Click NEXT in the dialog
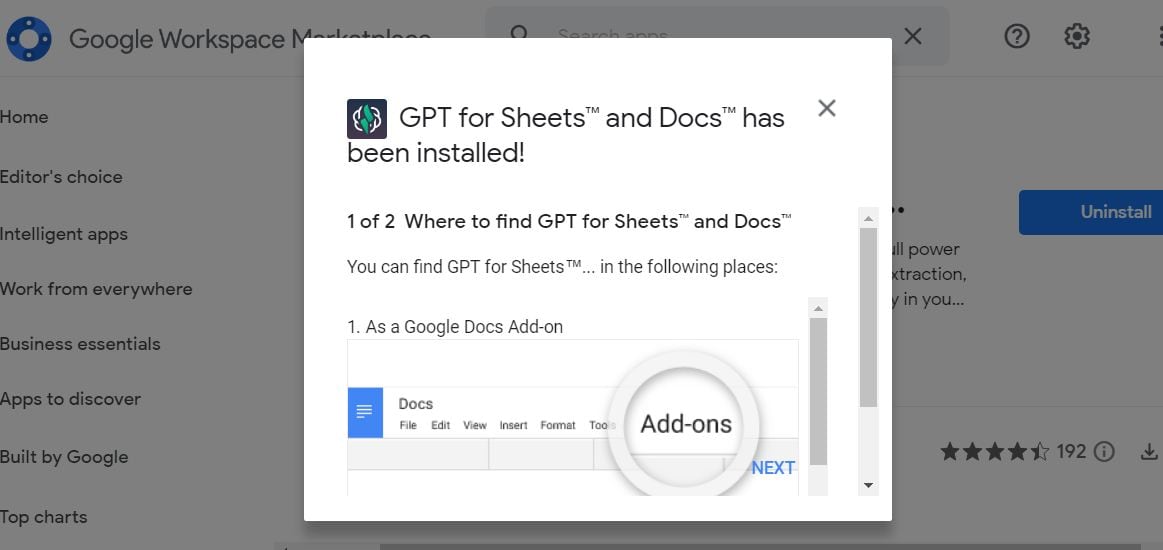This screenshot has width=1163, height=550. click(x=773, y=468)
